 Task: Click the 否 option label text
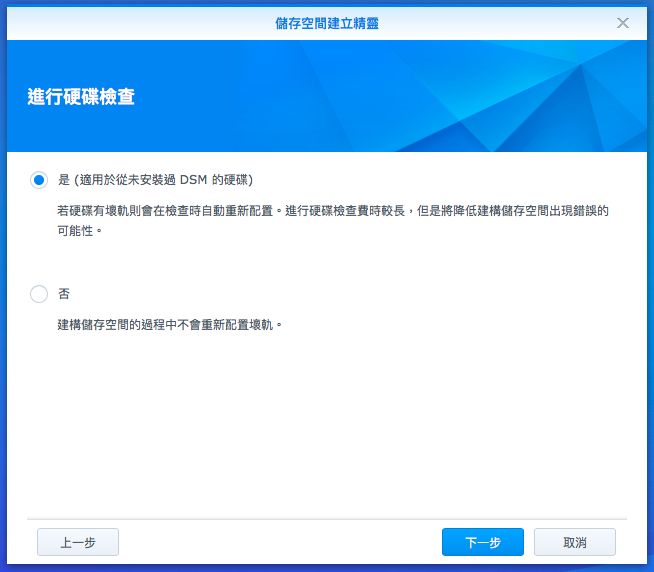click(x=64, y=294)
